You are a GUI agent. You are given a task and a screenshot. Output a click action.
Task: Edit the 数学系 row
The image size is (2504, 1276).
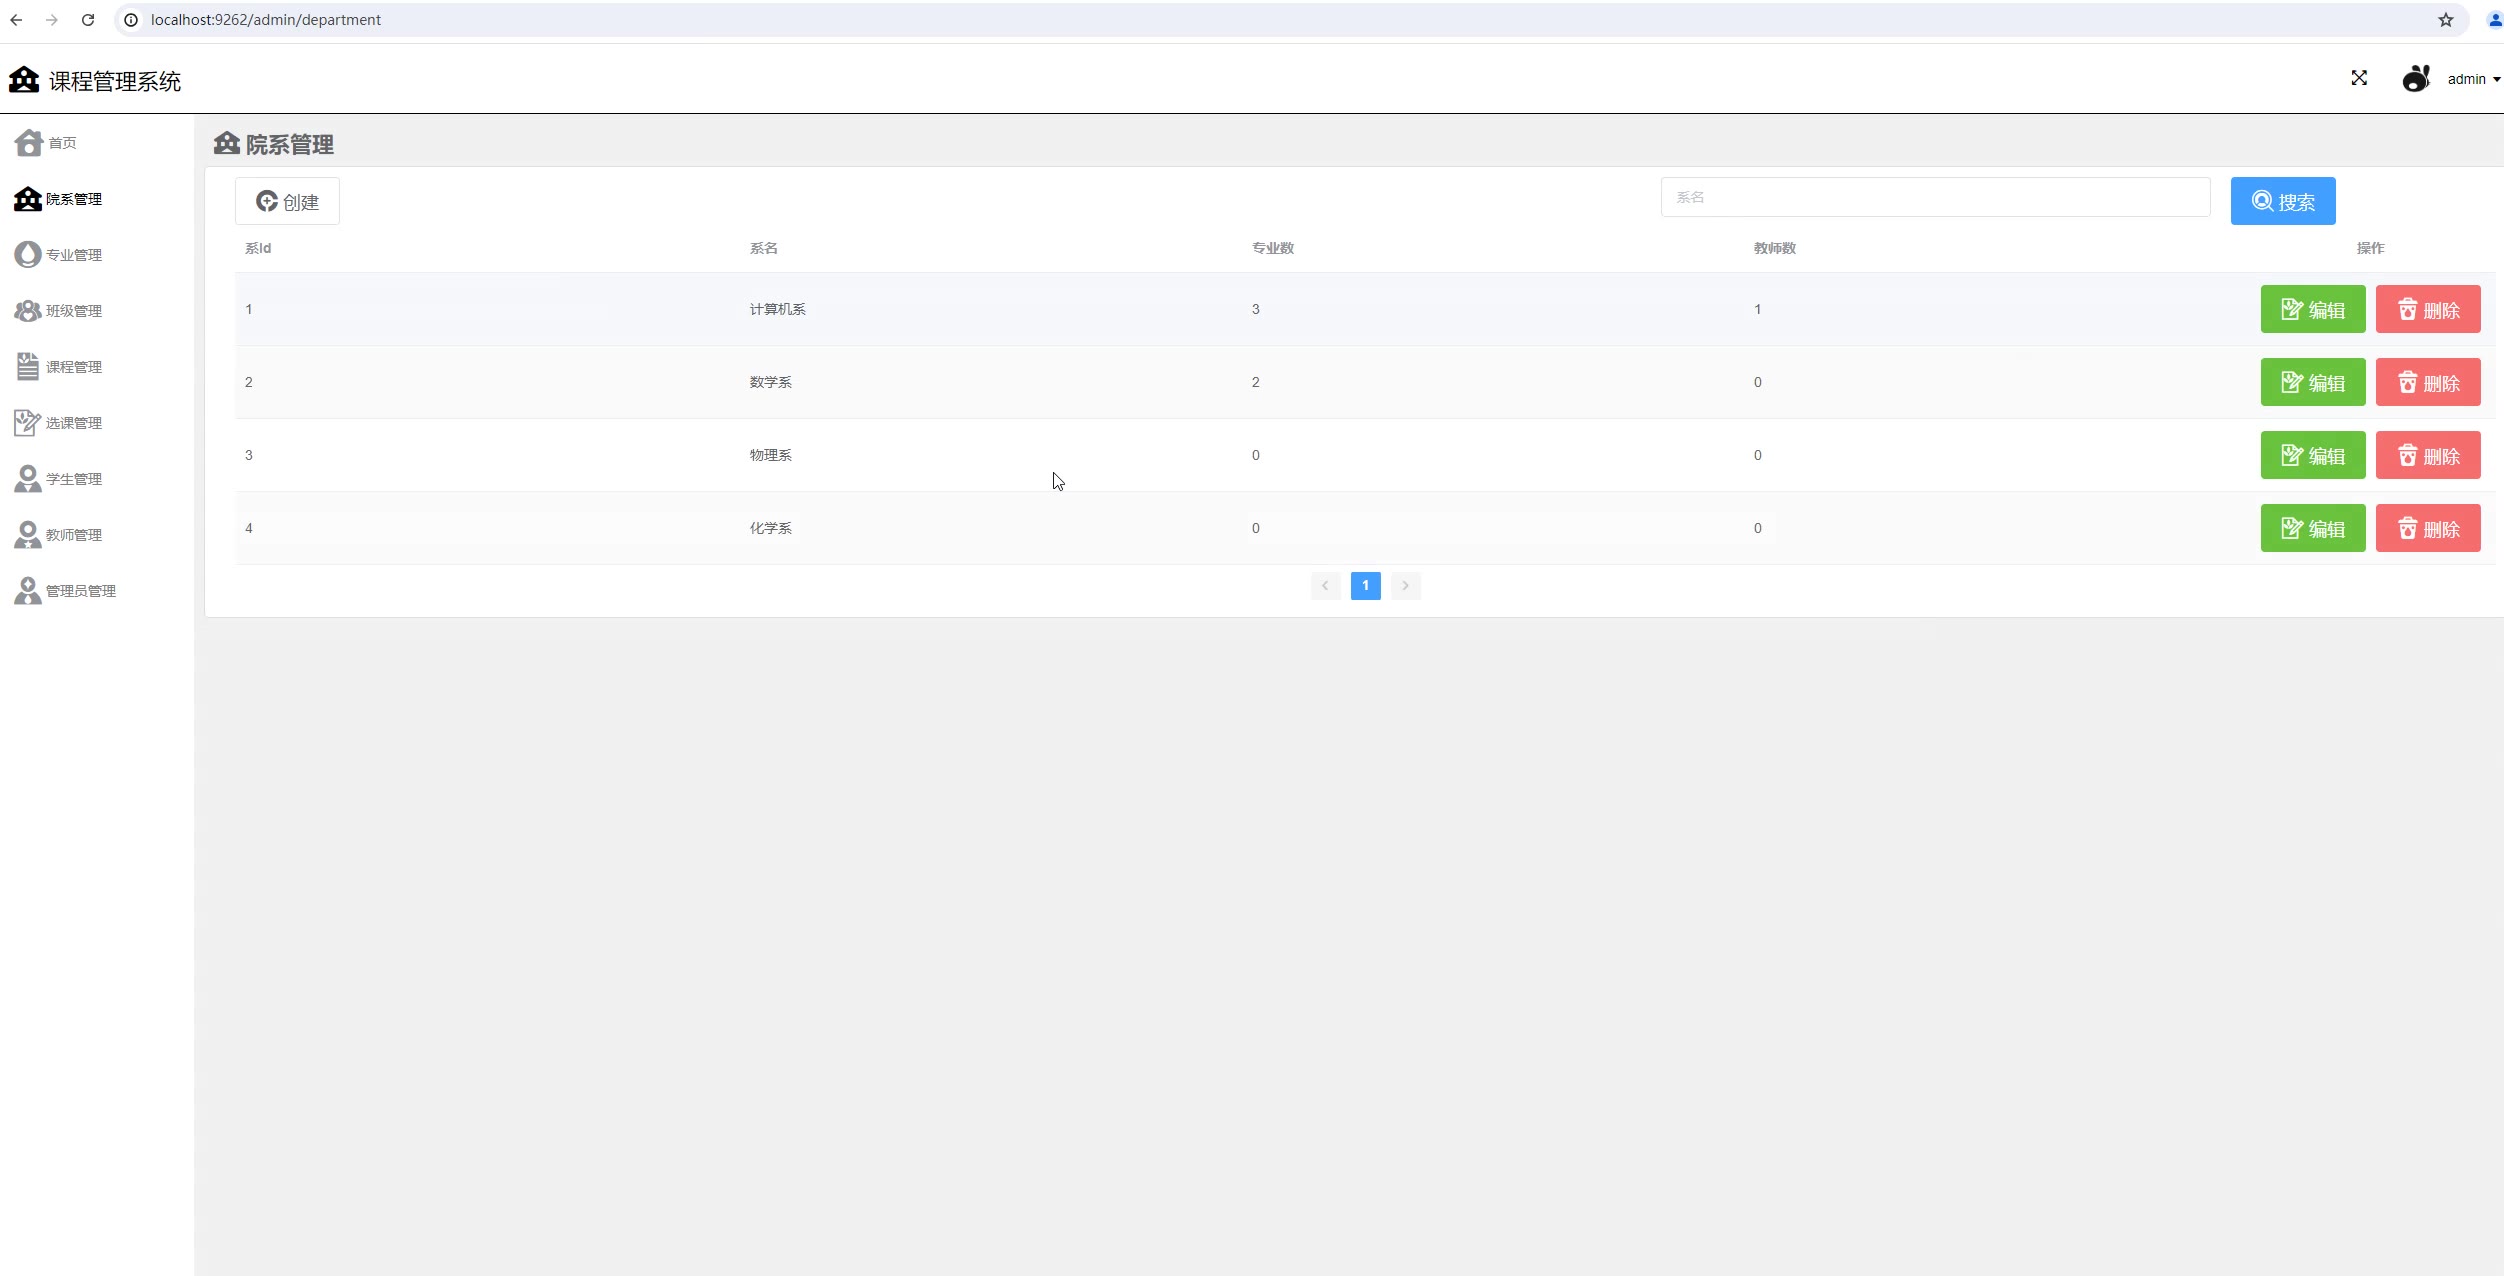tap(2313, 382)
